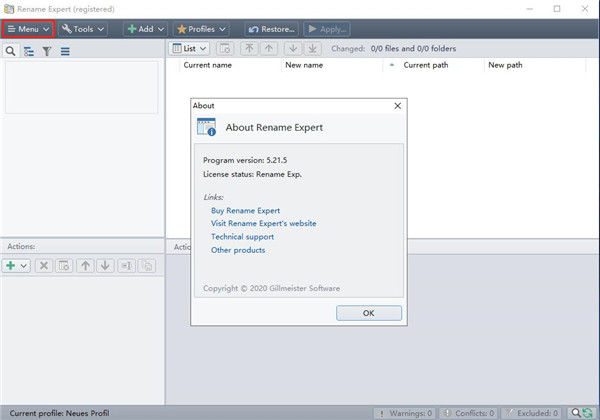
Task: Maximize the Rename Expert window
Action: (x=557, y=9)
